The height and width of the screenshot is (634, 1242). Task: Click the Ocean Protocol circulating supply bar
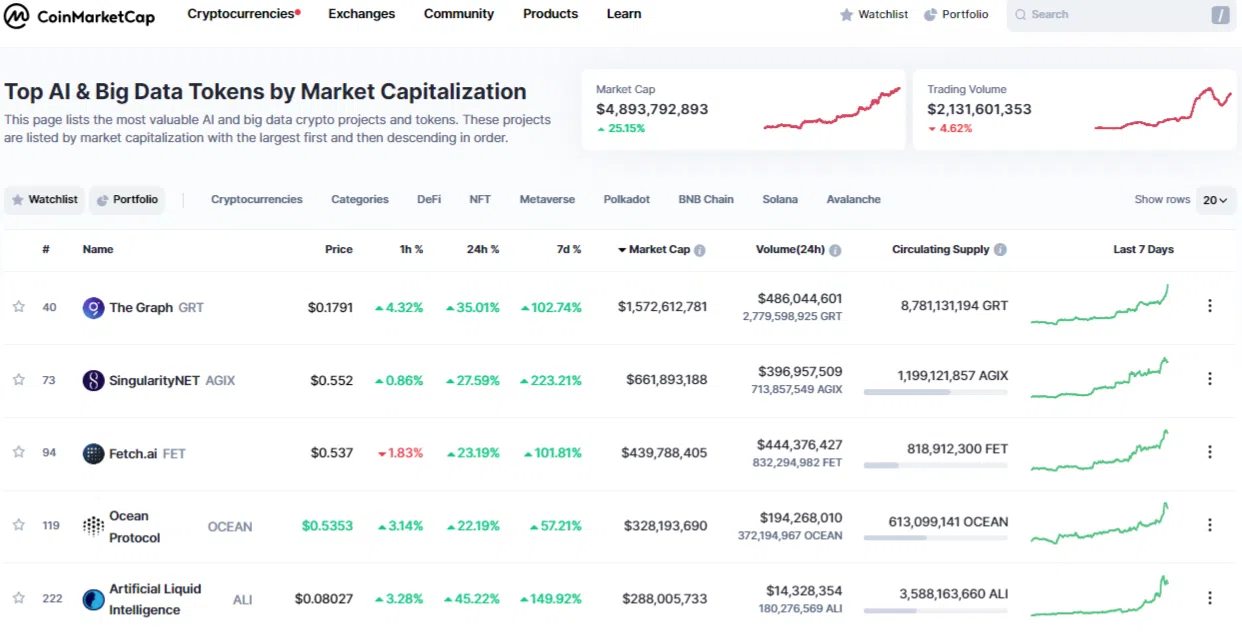(936, 538)
